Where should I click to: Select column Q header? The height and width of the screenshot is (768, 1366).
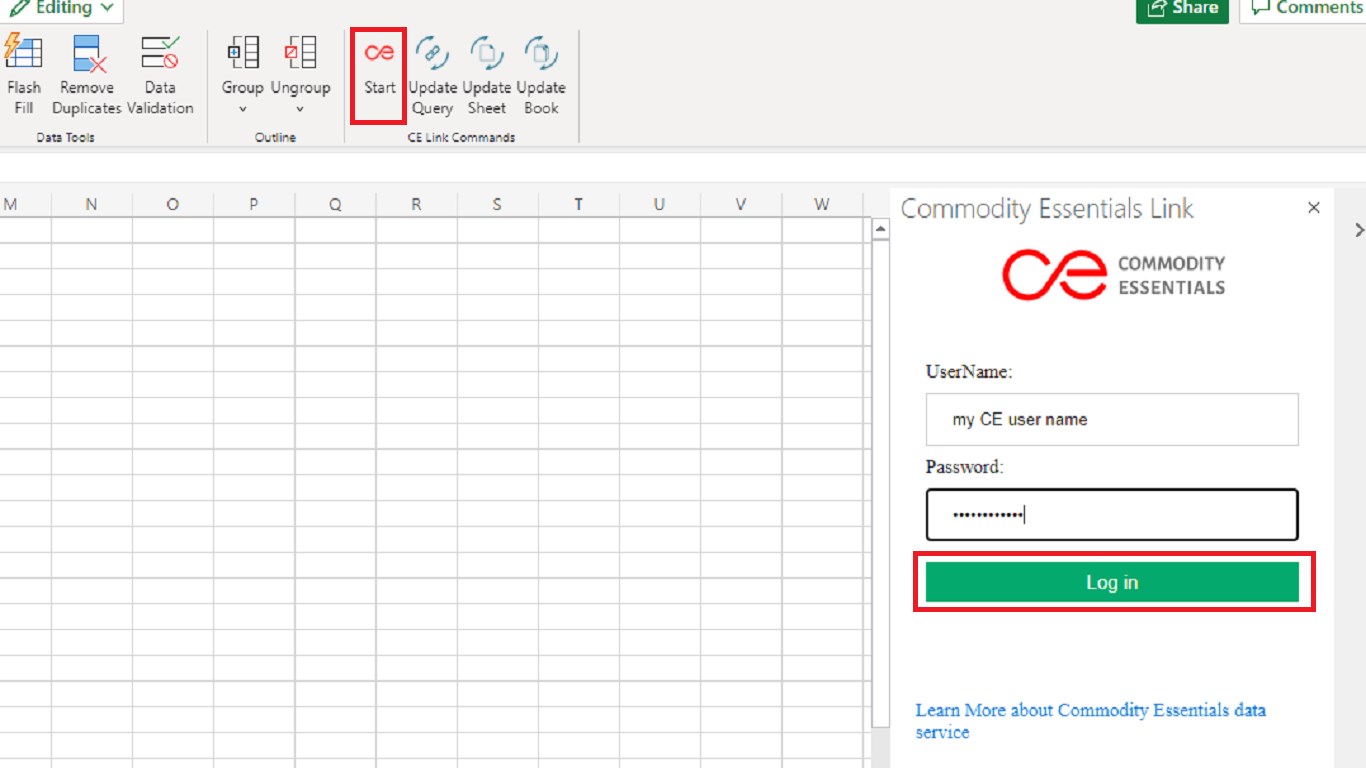click(335, 204)
